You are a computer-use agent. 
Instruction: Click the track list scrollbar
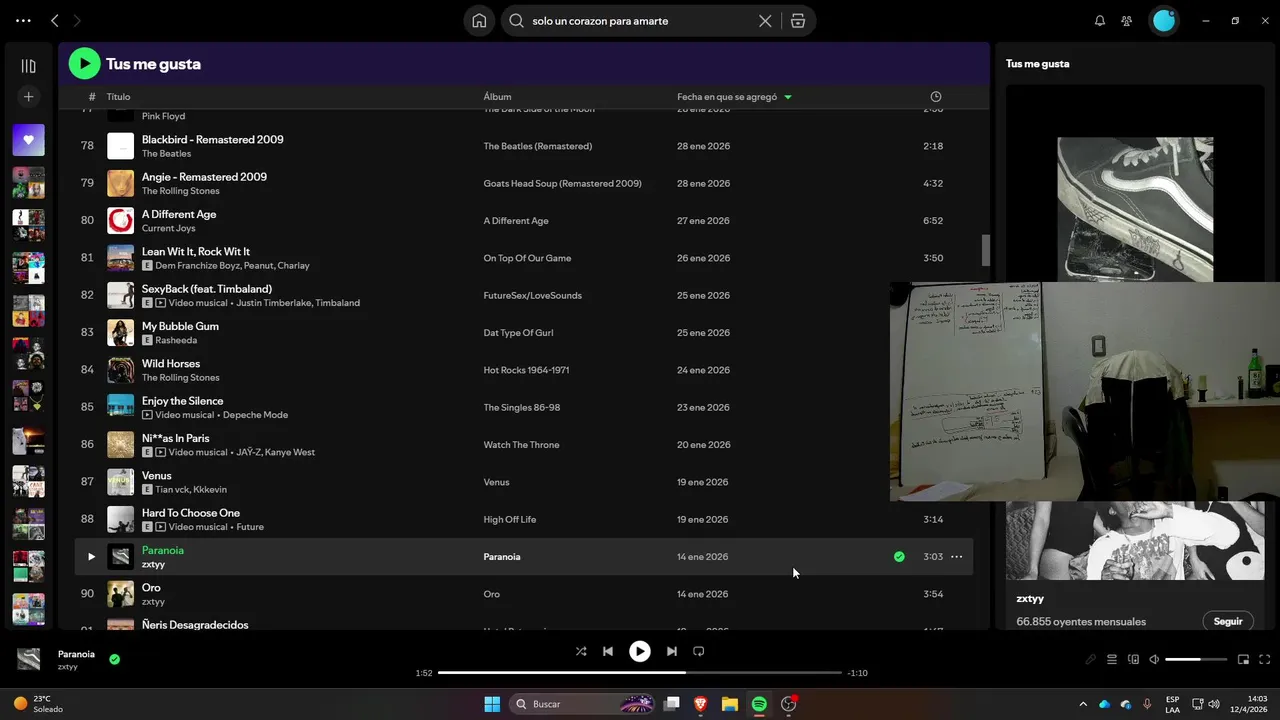[985, 250]
